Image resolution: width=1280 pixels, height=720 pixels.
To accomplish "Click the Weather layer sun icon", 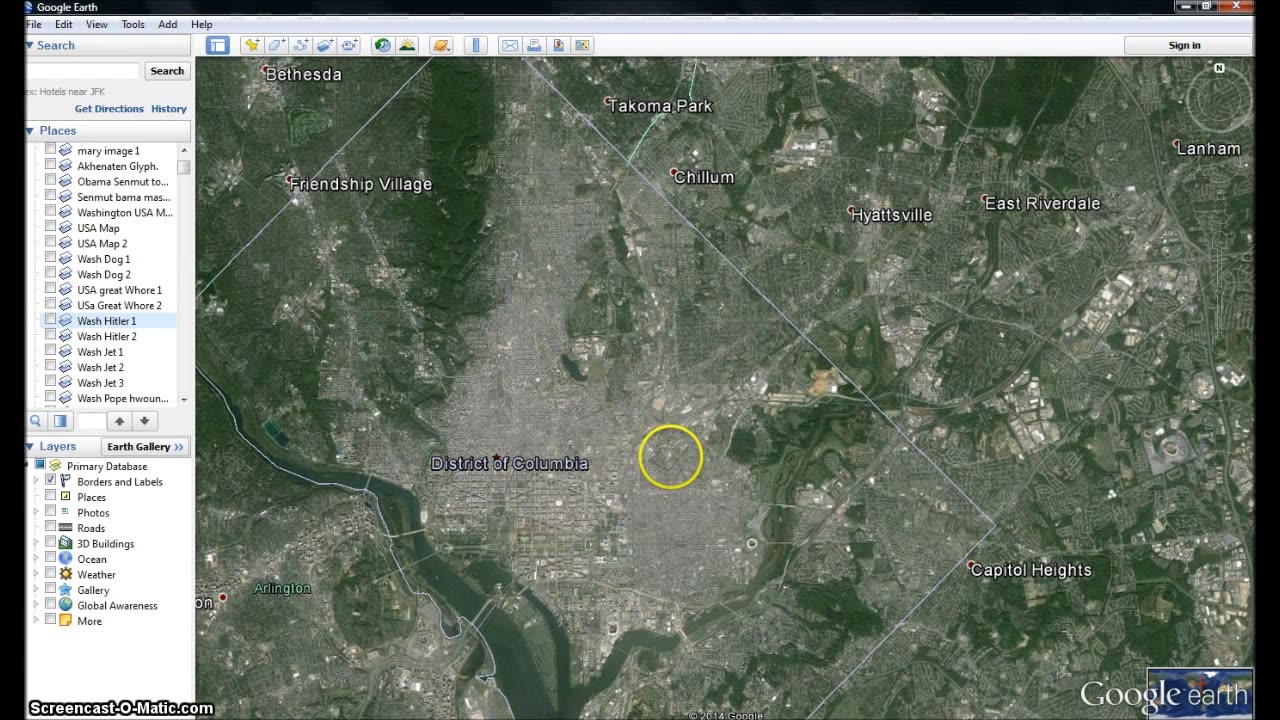I will [66, 574].
